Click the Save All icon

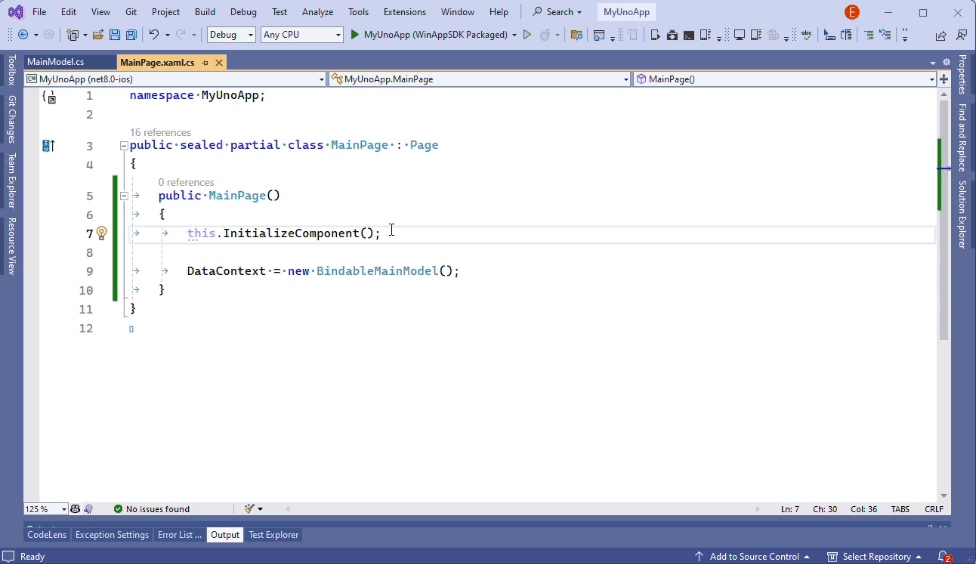(131, 35)
